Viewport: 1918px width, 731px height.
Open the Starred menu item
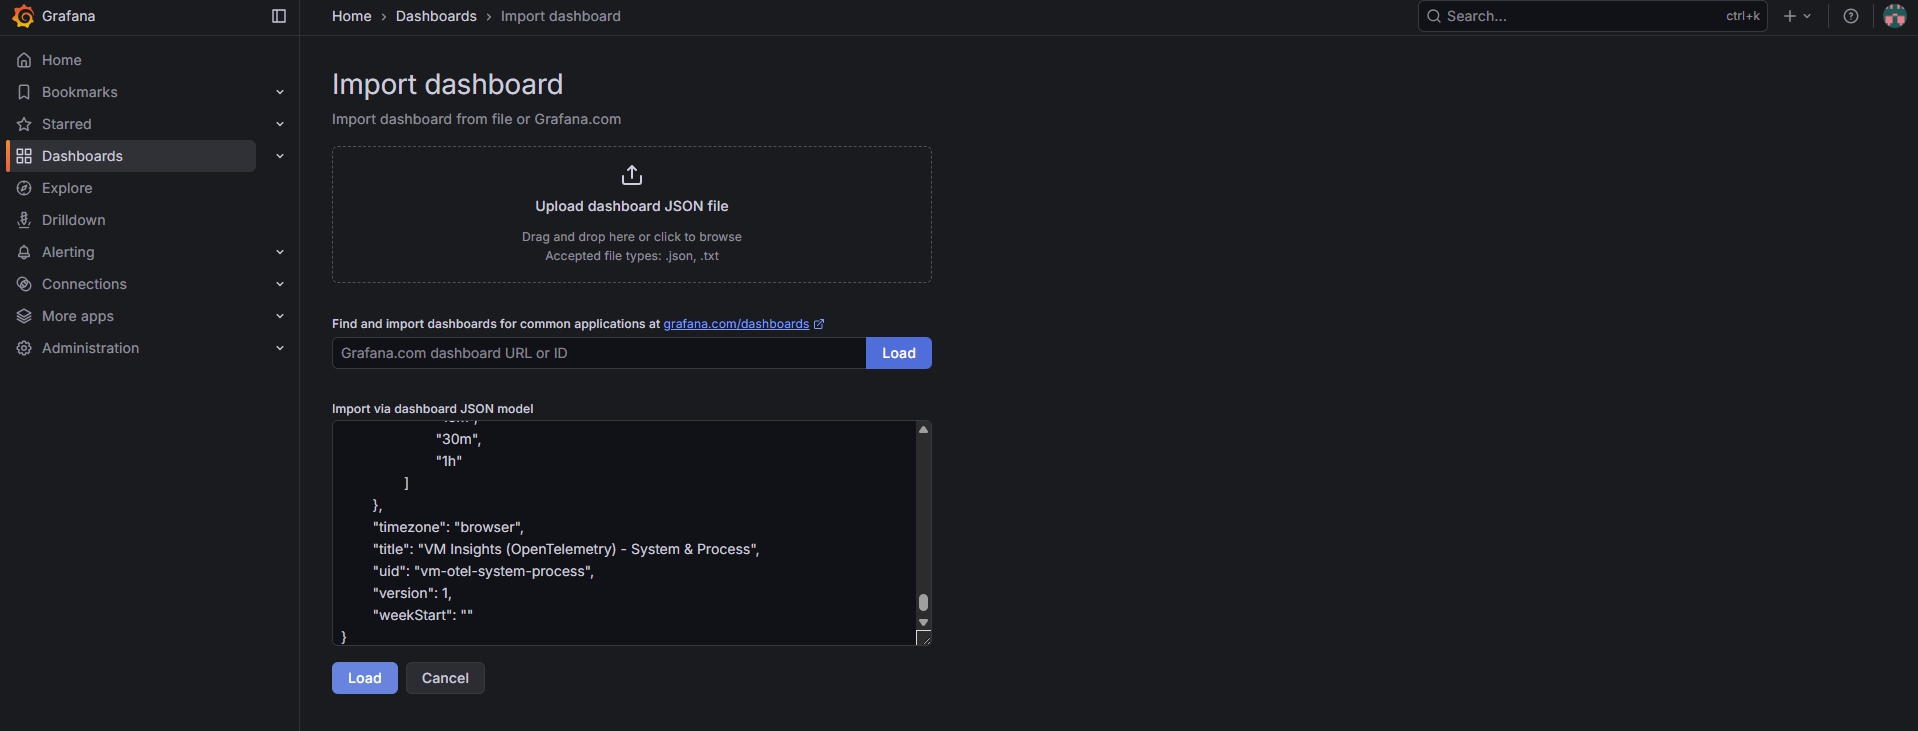[x=67, y=124]
